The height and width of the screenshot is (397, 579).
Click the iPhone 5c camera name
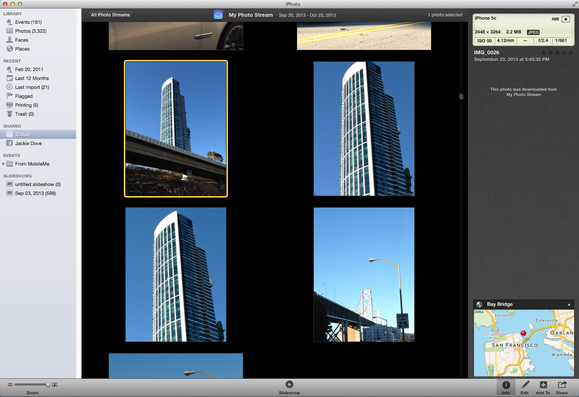[x=485, y=18]
